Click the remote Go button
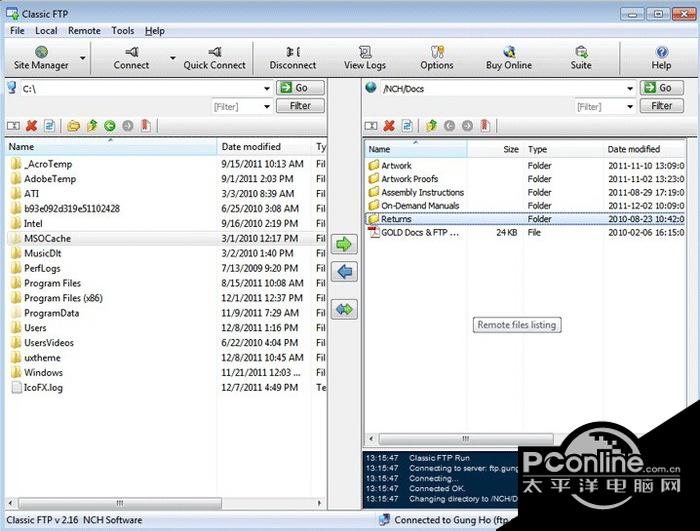 pos(661,88)
